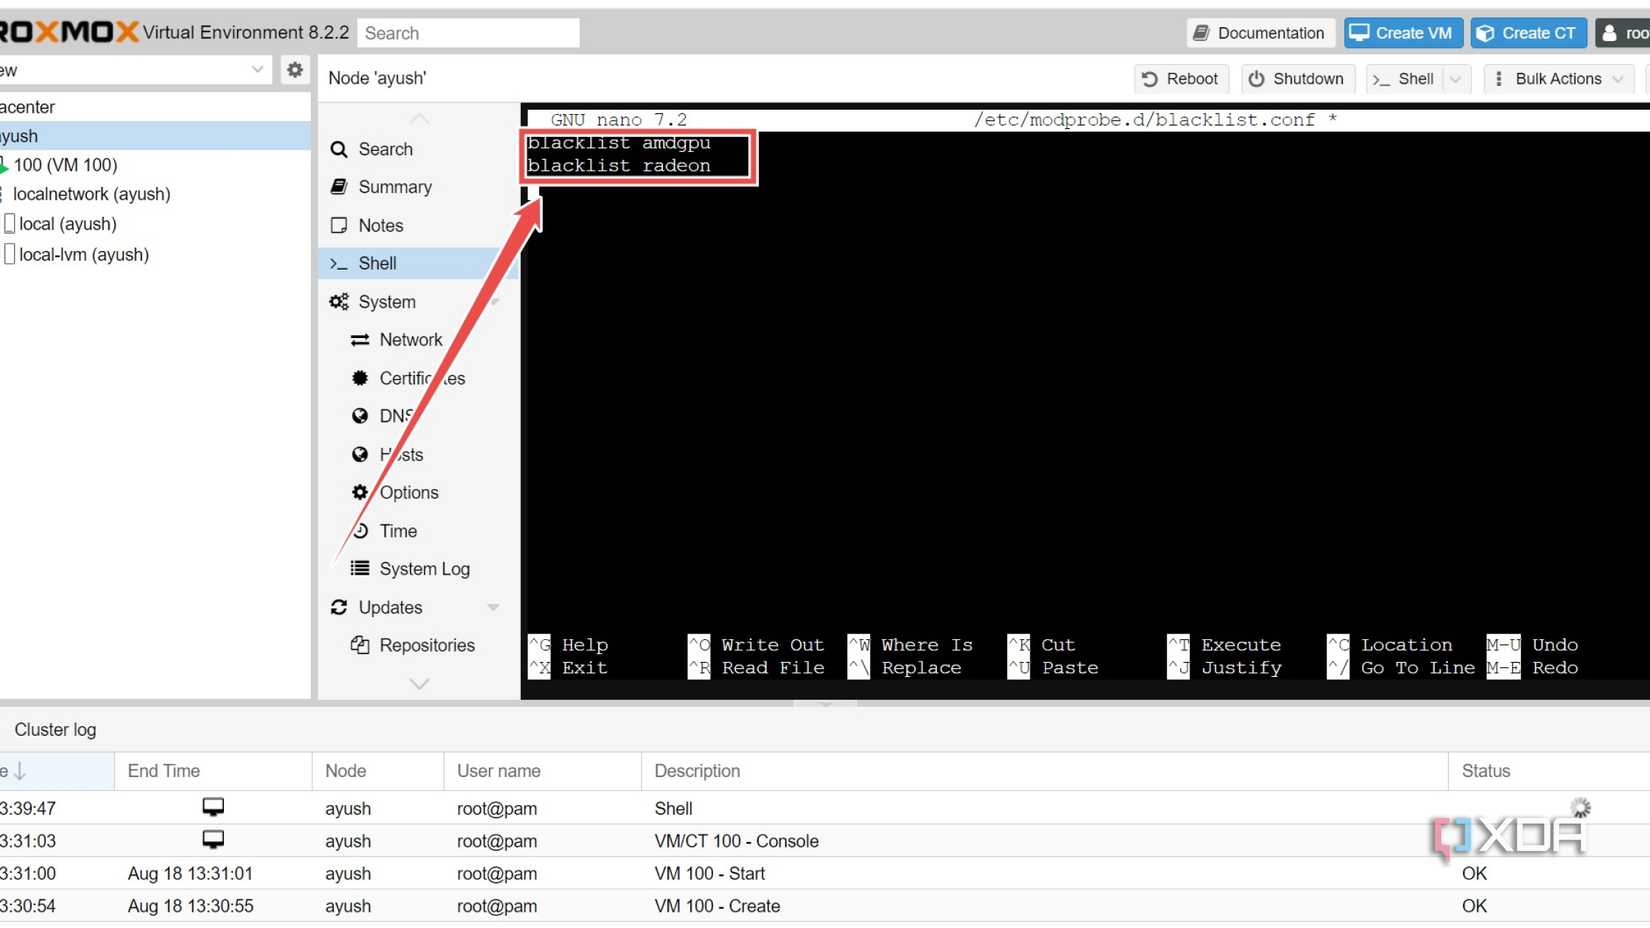1650x928 pixels.
Task: Click the clock icon beside Time
Action: [x=360, y=531]
